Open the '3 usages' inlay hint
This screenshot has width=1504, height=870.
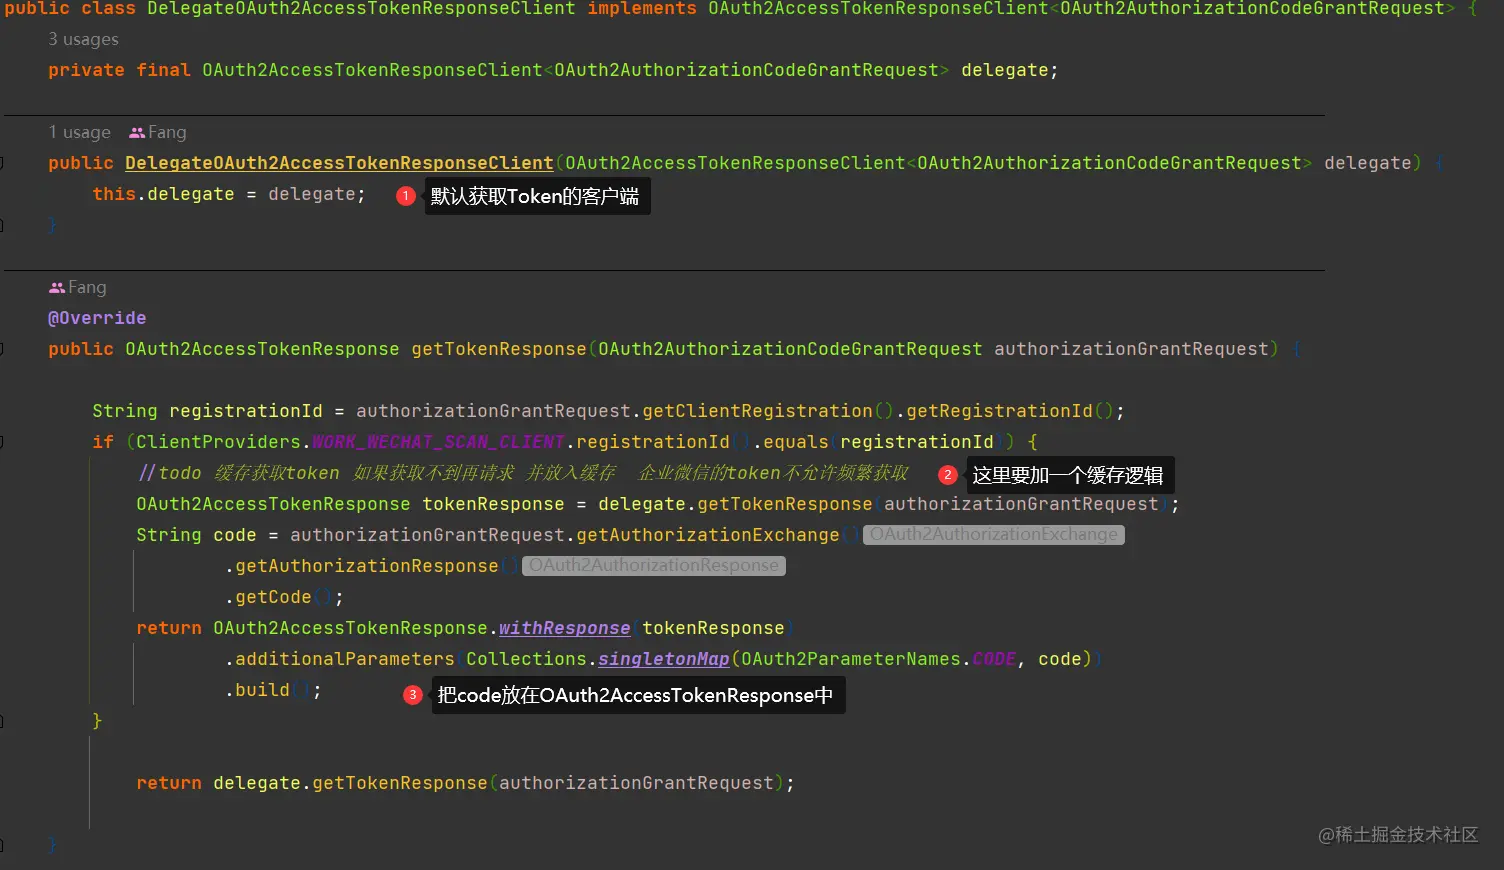pos(83,39)
